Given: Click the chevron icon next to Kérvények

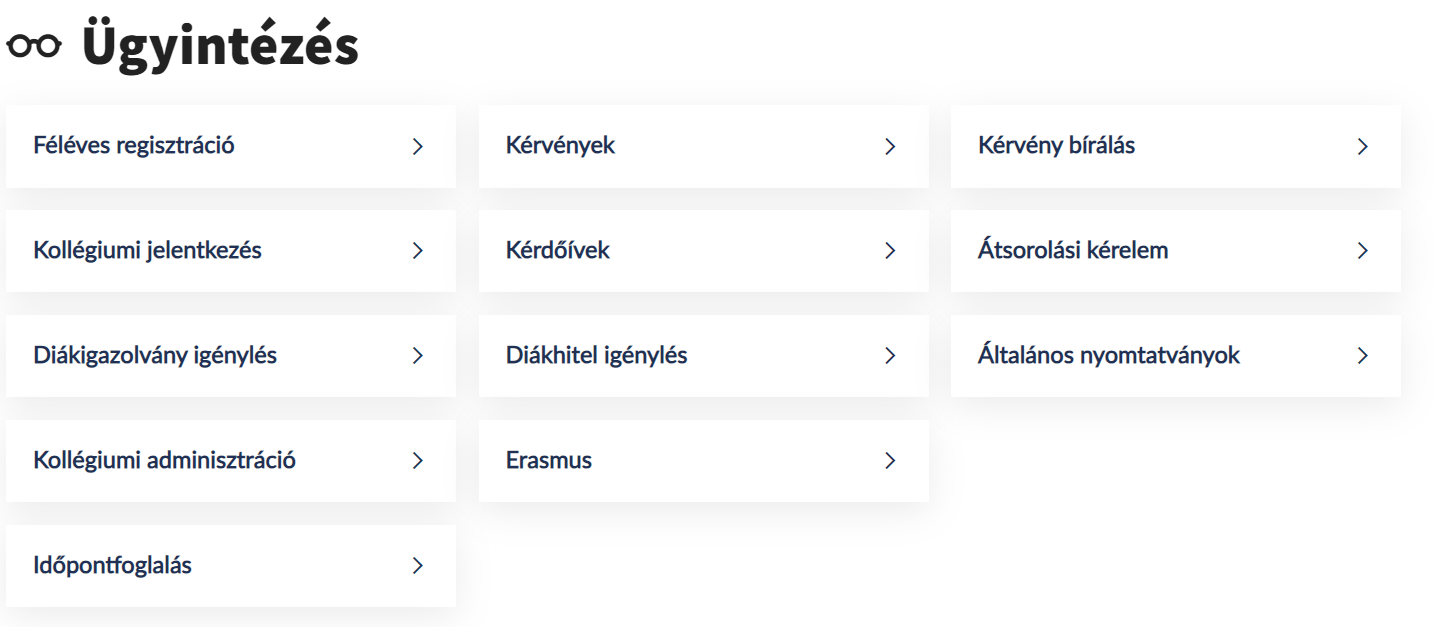Looking at the screenshot, I should pos(890,147).
